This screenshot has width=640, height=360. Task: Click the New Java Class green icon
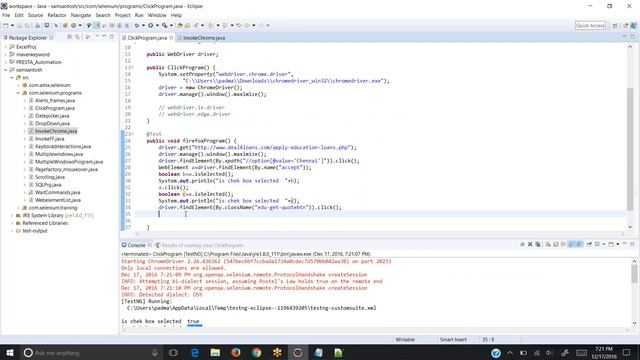click(73, 25)
